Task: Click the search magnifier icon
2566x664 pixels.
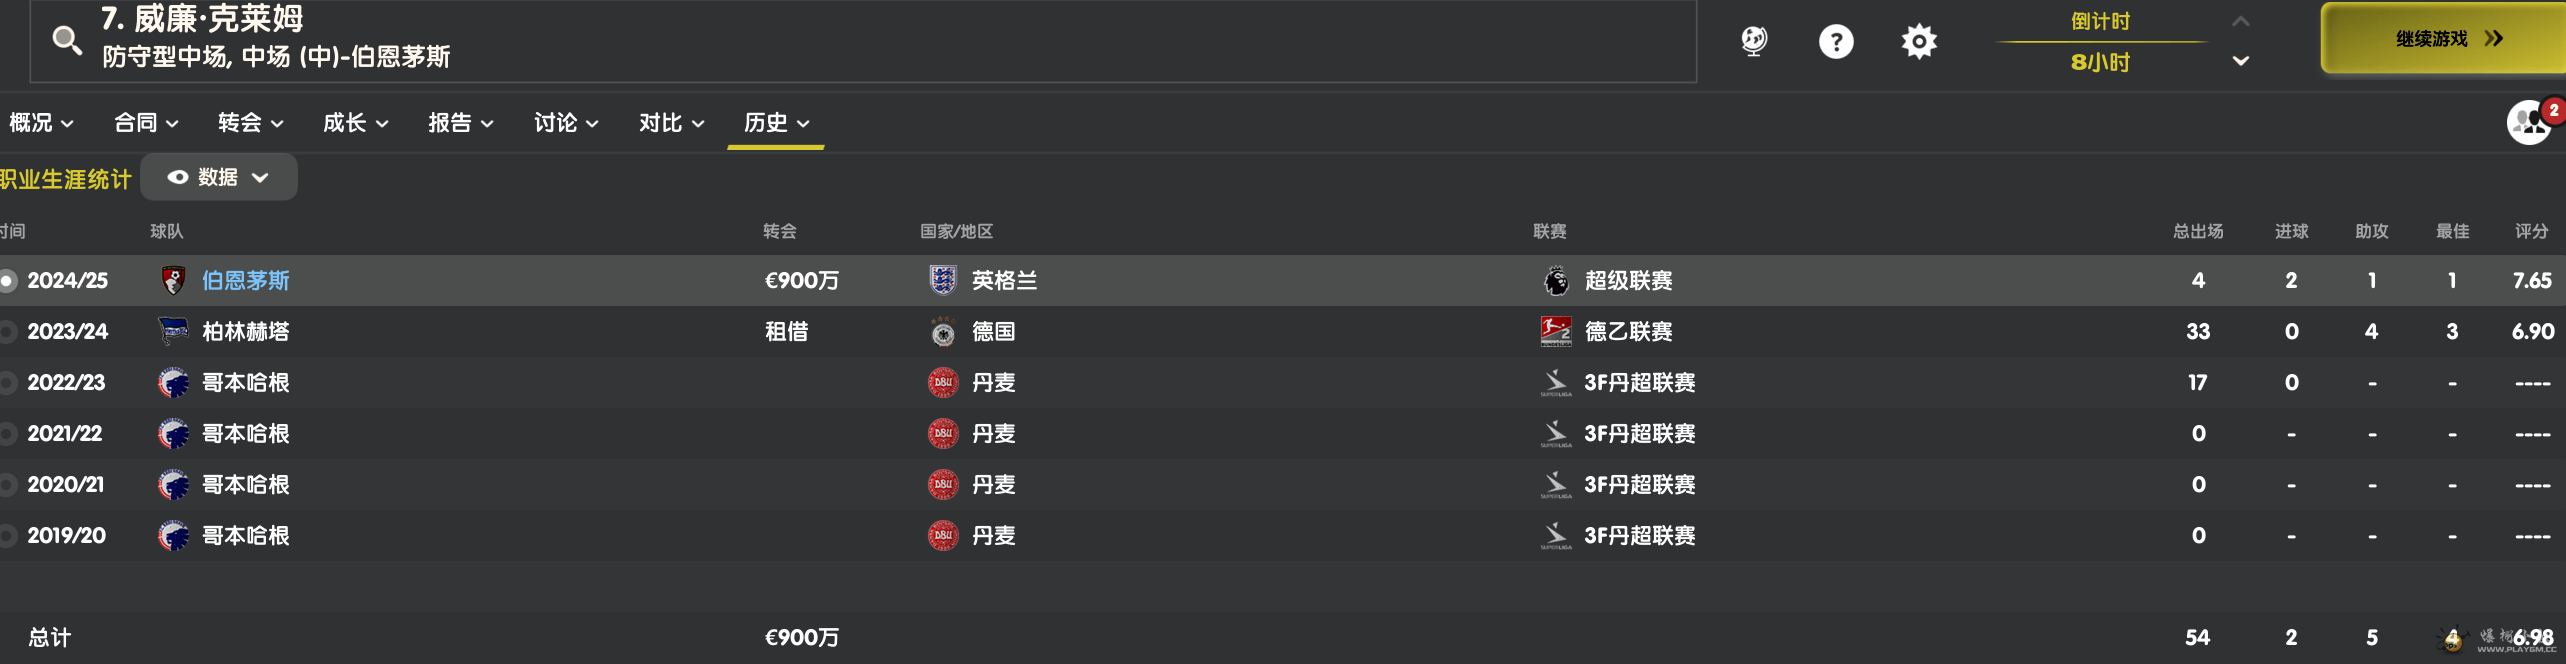Action: point(67,41)
